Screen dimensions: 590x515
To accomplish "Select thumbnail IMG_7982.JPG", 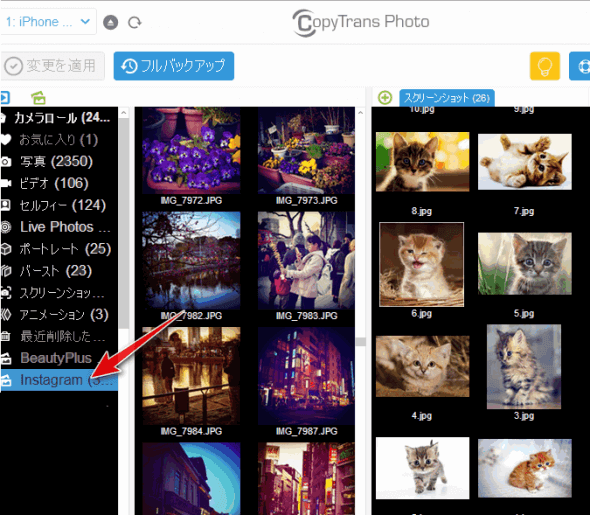I will (x=191, y=260).
